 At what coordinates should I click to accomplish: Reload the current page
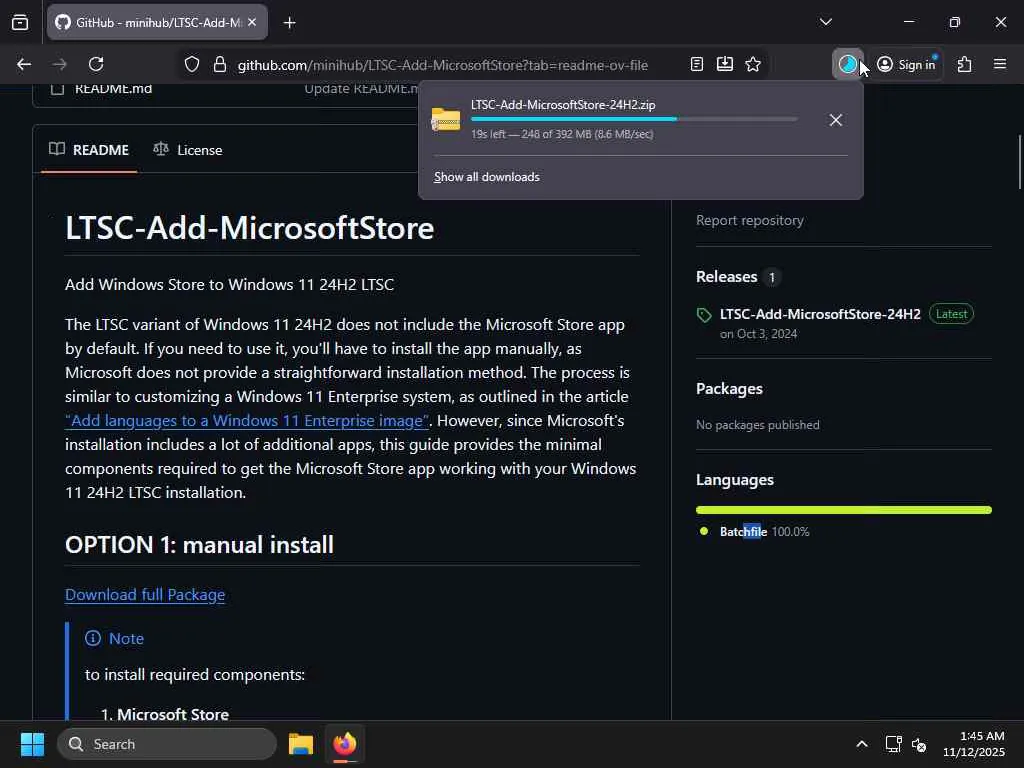pyautogui.click(x=96, y=64)
